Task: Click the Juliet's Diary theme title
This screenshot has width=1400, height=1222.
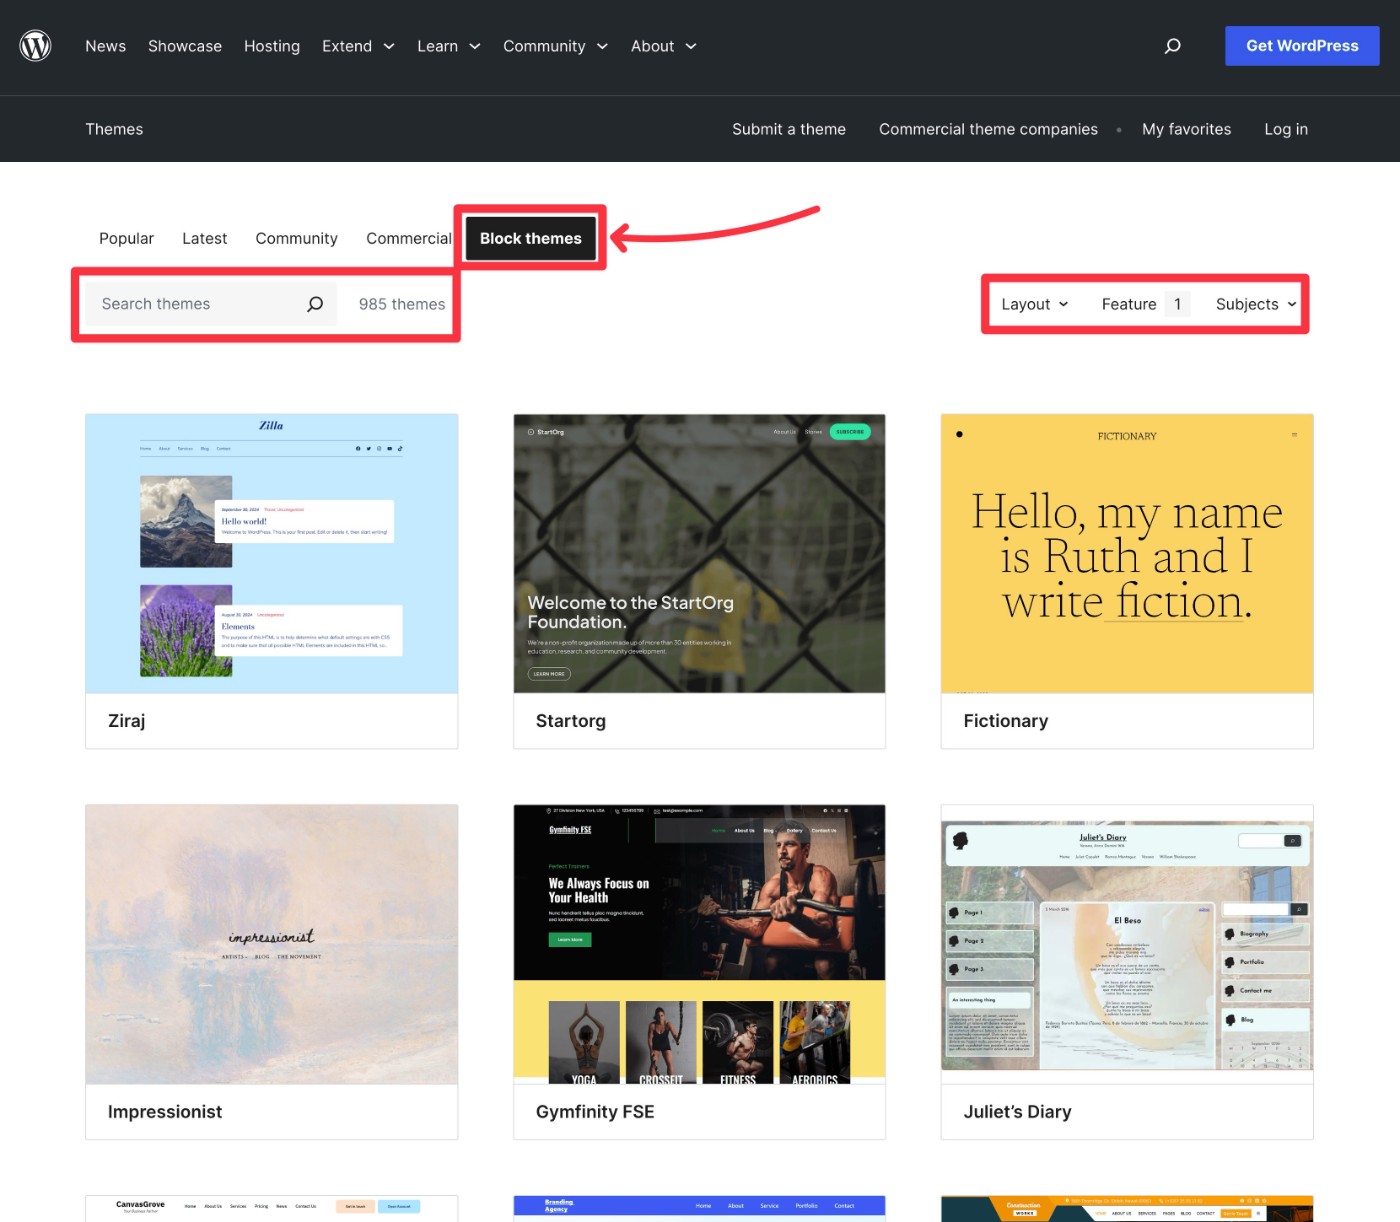Action: point(1017,1112)
